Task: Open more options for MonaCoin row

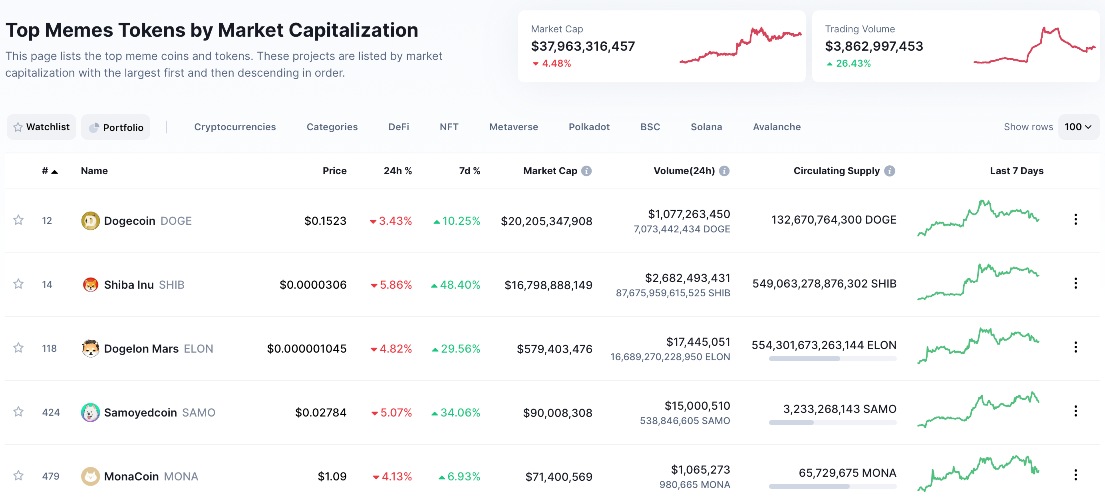Action: 1075,475
